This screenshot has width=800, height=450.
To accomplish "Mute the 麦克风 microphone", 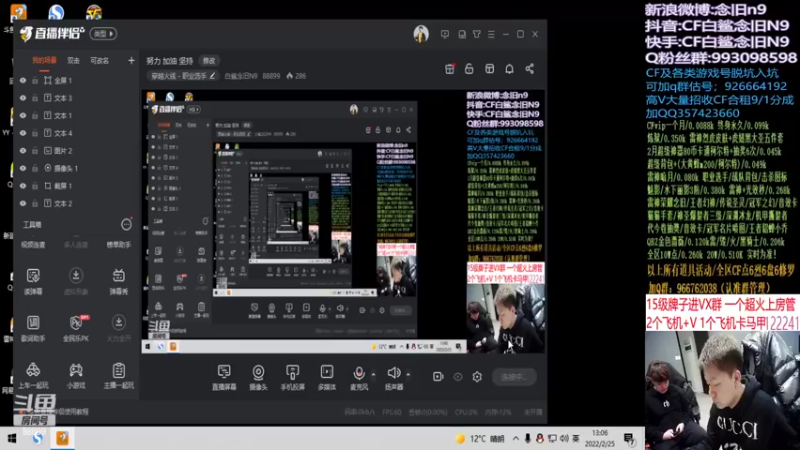I will [359, 378].
